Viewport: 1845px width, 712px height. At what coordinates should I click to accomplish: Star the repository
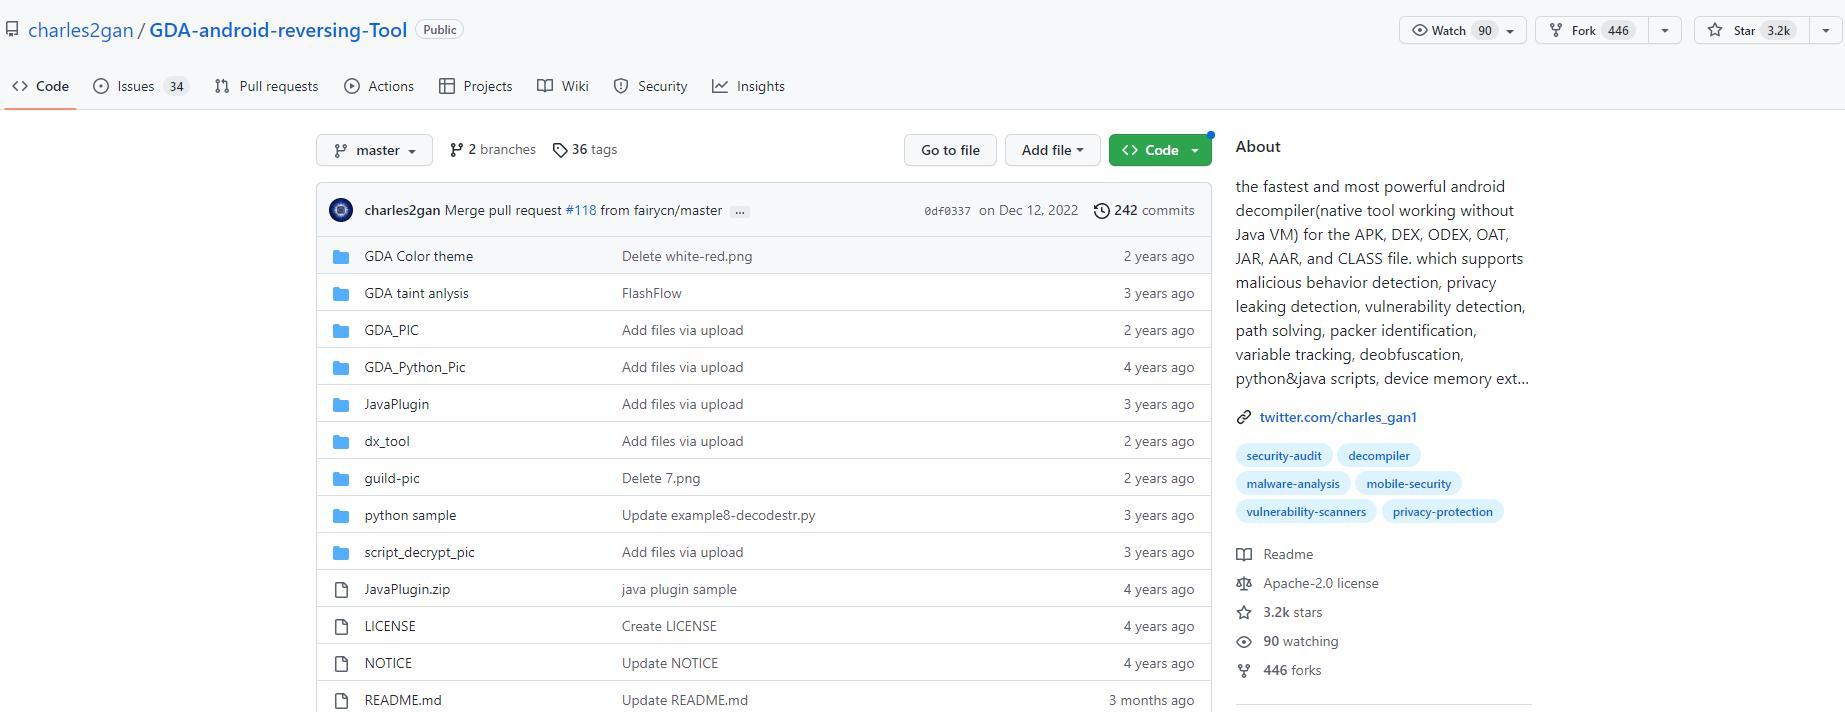tap(1752, 30)
